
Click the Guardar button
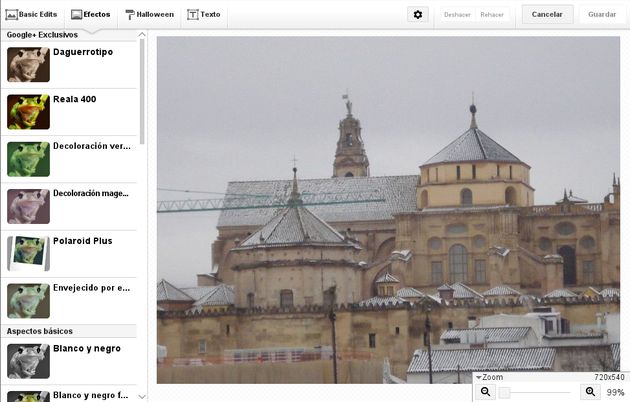tap(602, 14)
